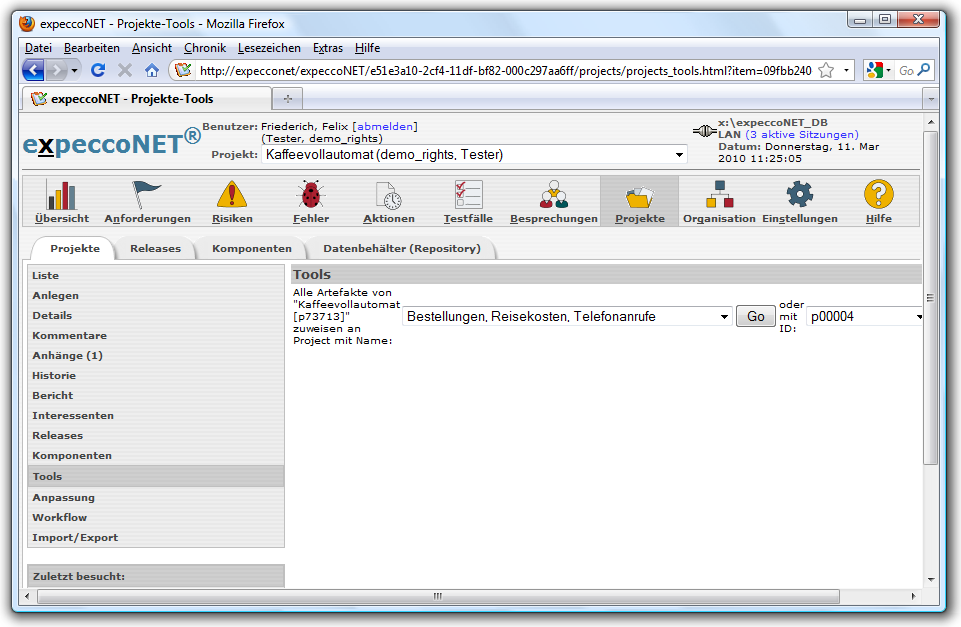Open Besprechungen people icon

click(553, 195)
